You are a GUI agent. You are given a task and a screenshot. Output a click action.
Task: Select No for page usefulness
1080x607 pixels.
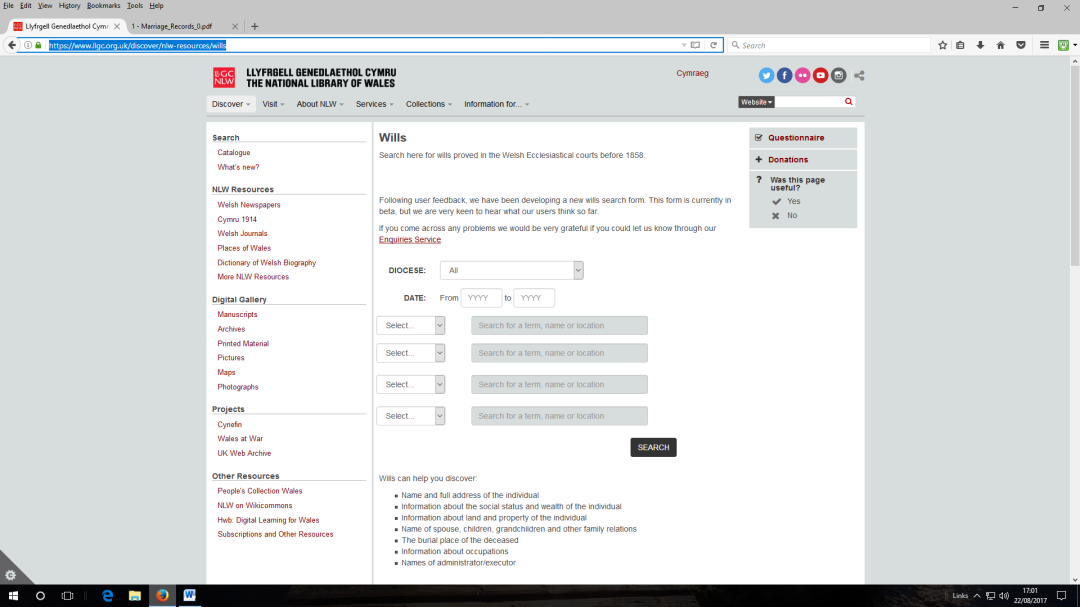(792, 215)
